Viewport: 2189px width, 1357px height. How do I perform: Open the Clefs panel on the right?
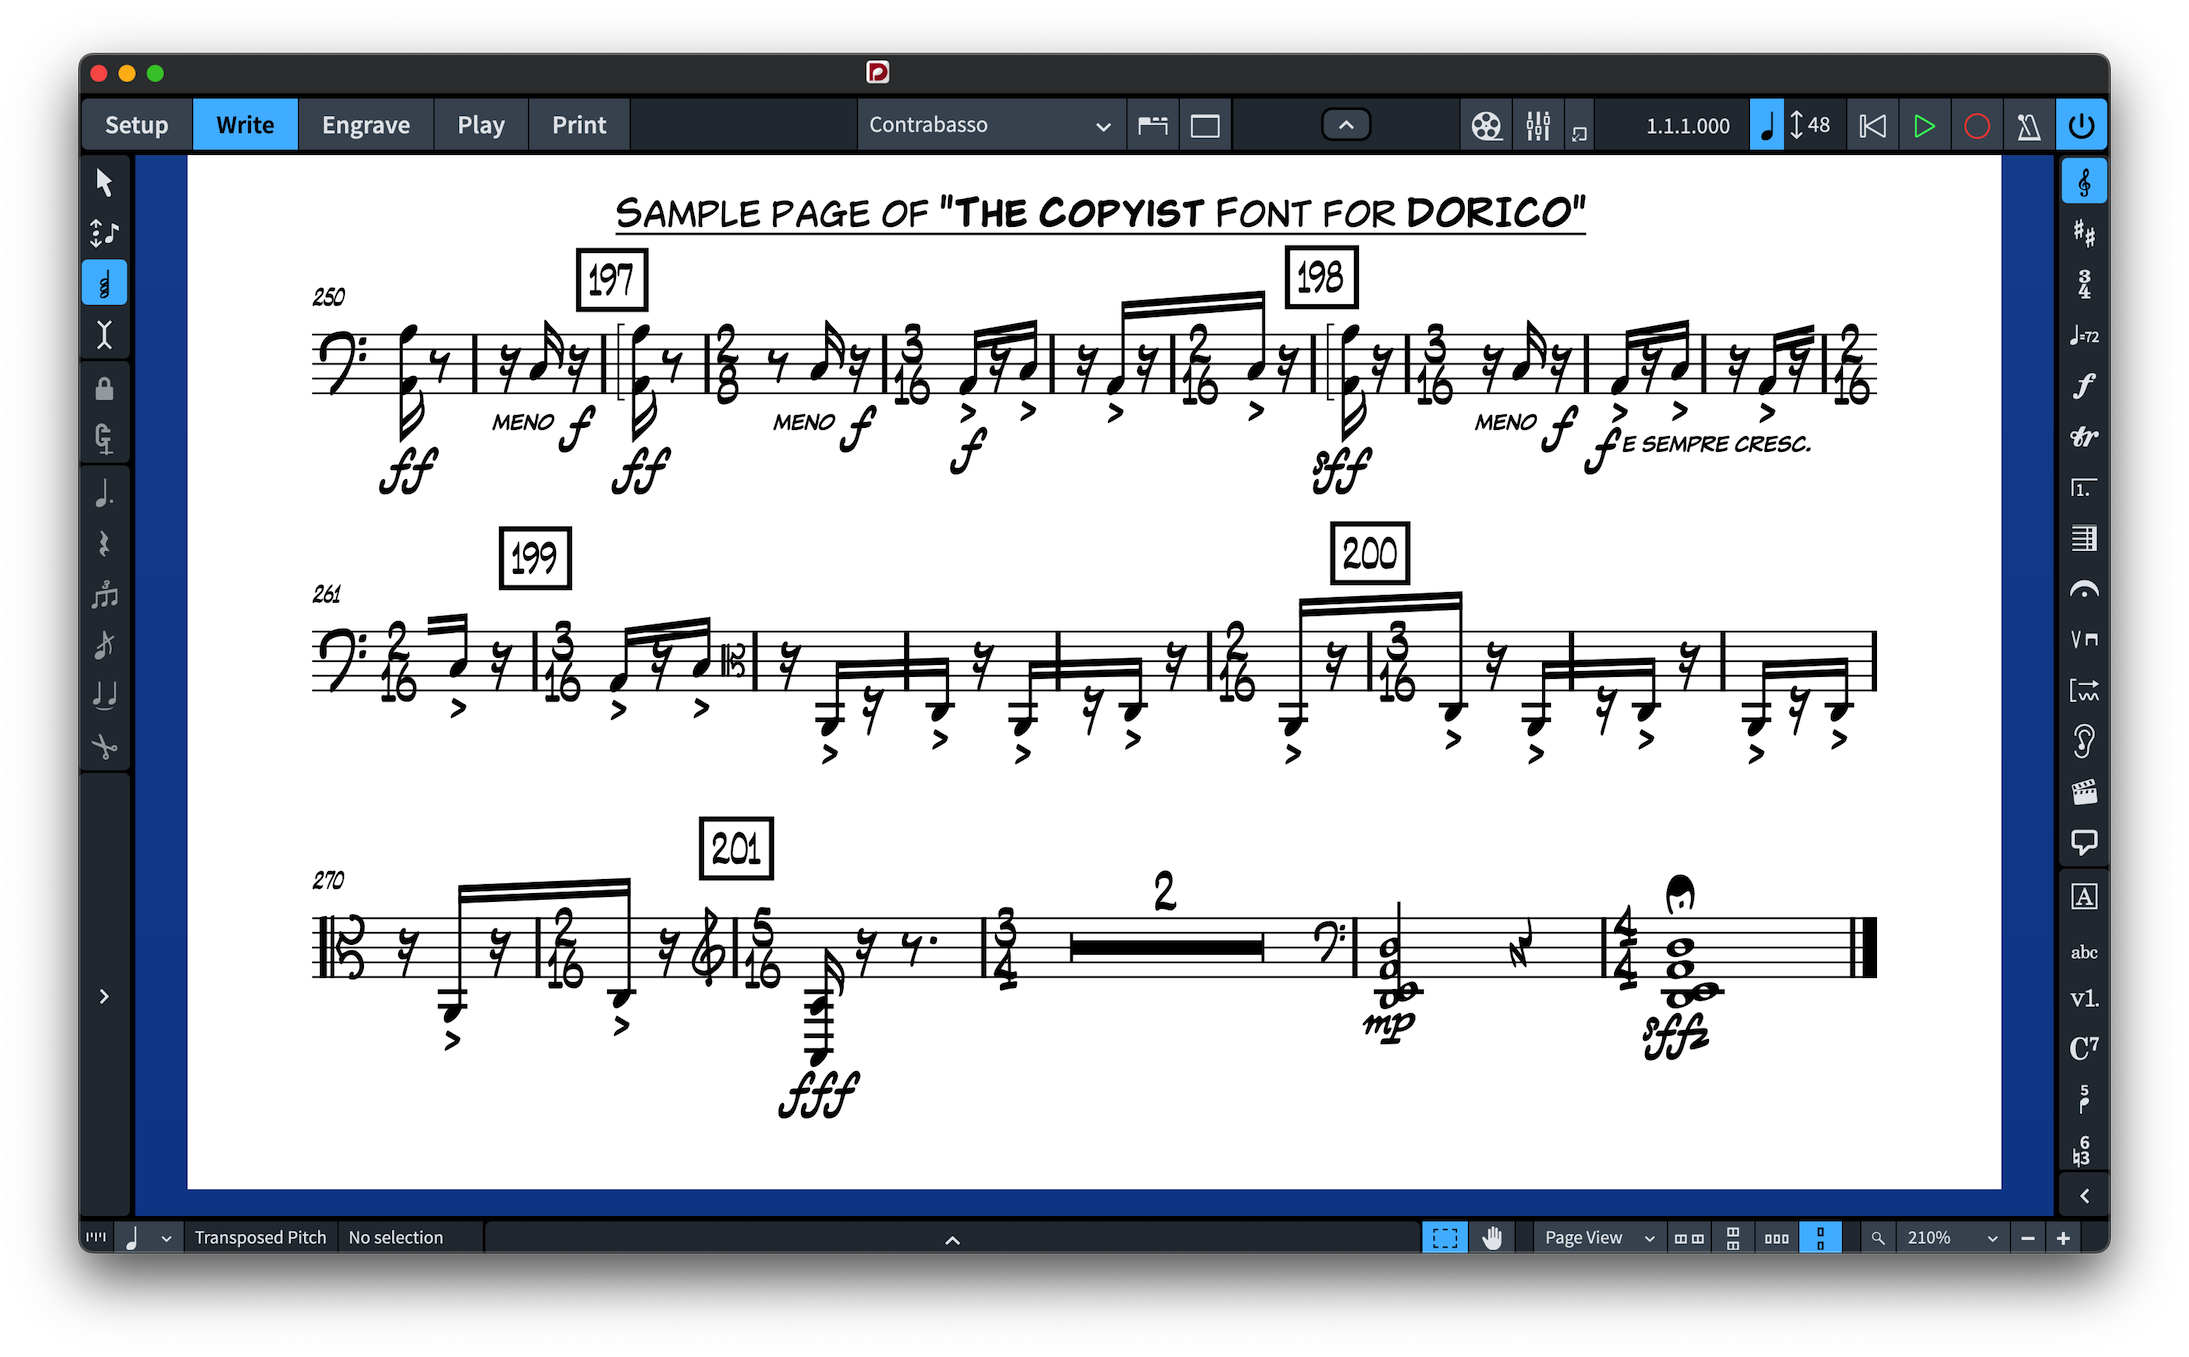(2084, 182)
